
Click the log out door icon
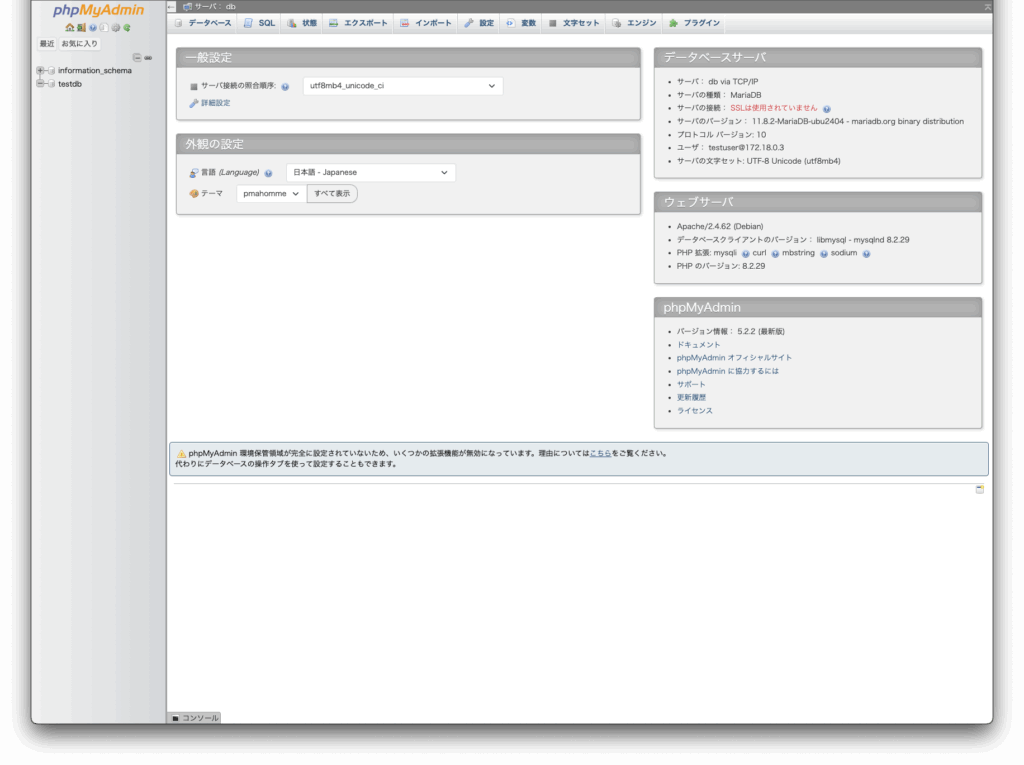coord(81,28)
